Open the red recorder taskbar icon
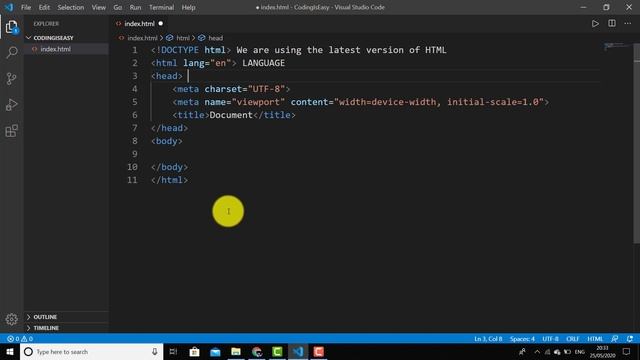 point(319,351)
